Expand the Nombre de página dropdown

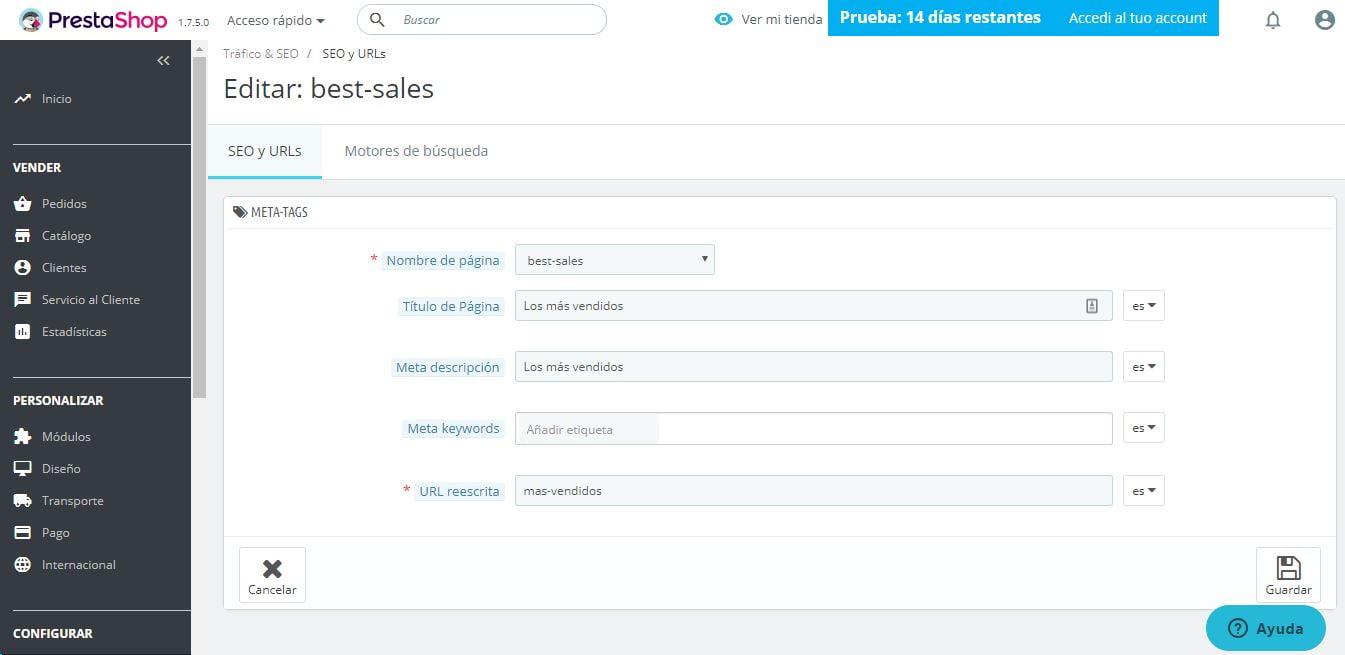click(614, 259)
